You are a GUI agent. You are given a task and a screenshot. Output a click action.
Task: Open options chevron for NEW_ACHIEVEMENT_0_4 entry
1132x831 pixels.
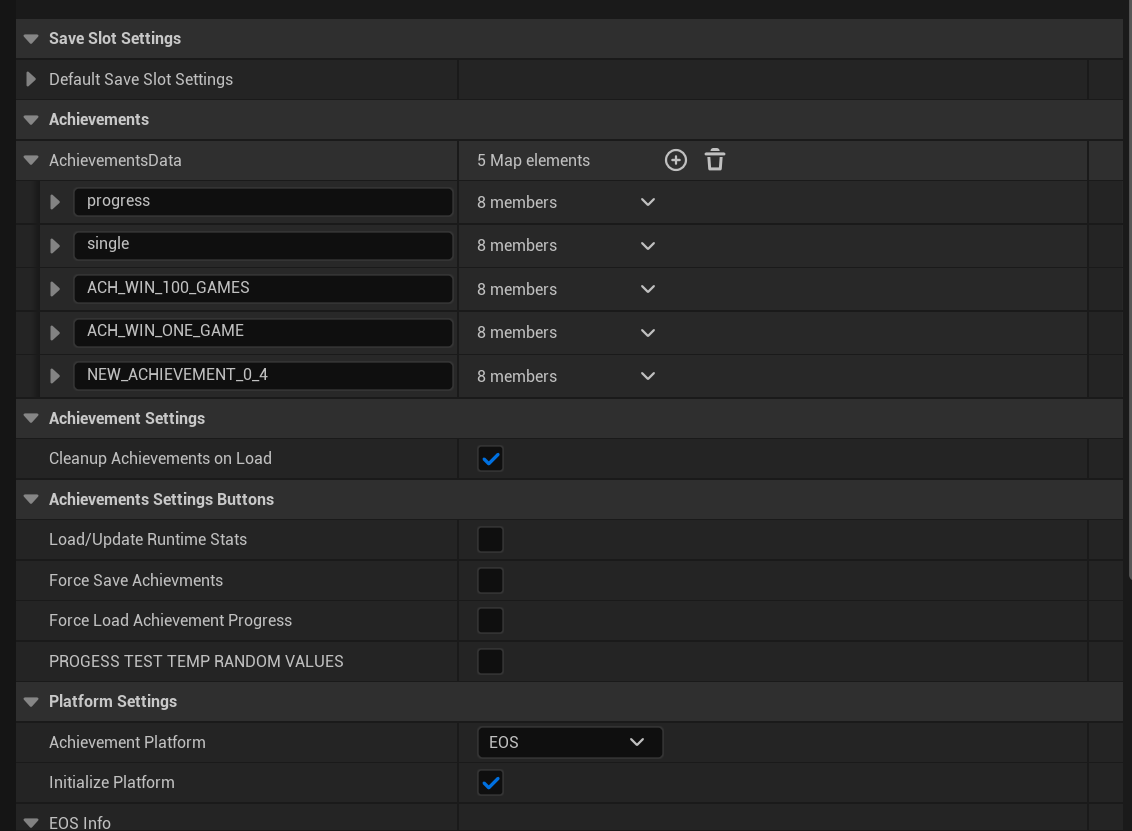click(x=648, y=376)
